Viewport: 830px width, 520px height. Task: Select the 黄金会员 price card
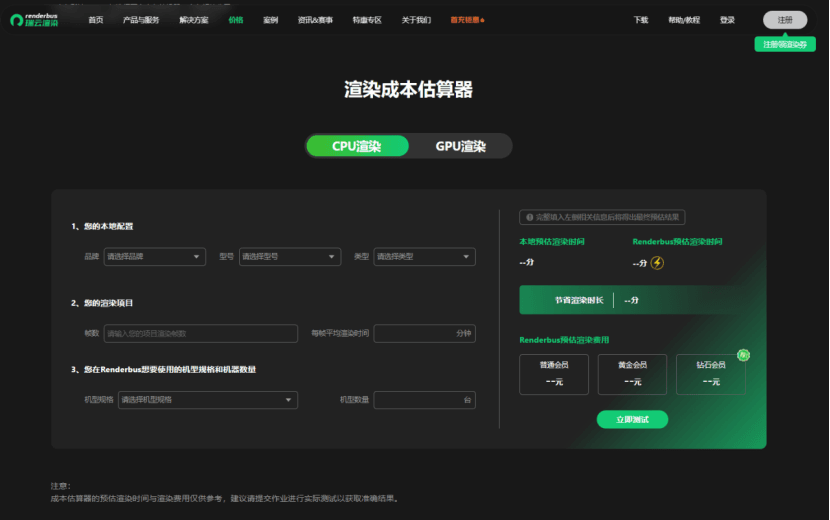(x=632, y=374)
